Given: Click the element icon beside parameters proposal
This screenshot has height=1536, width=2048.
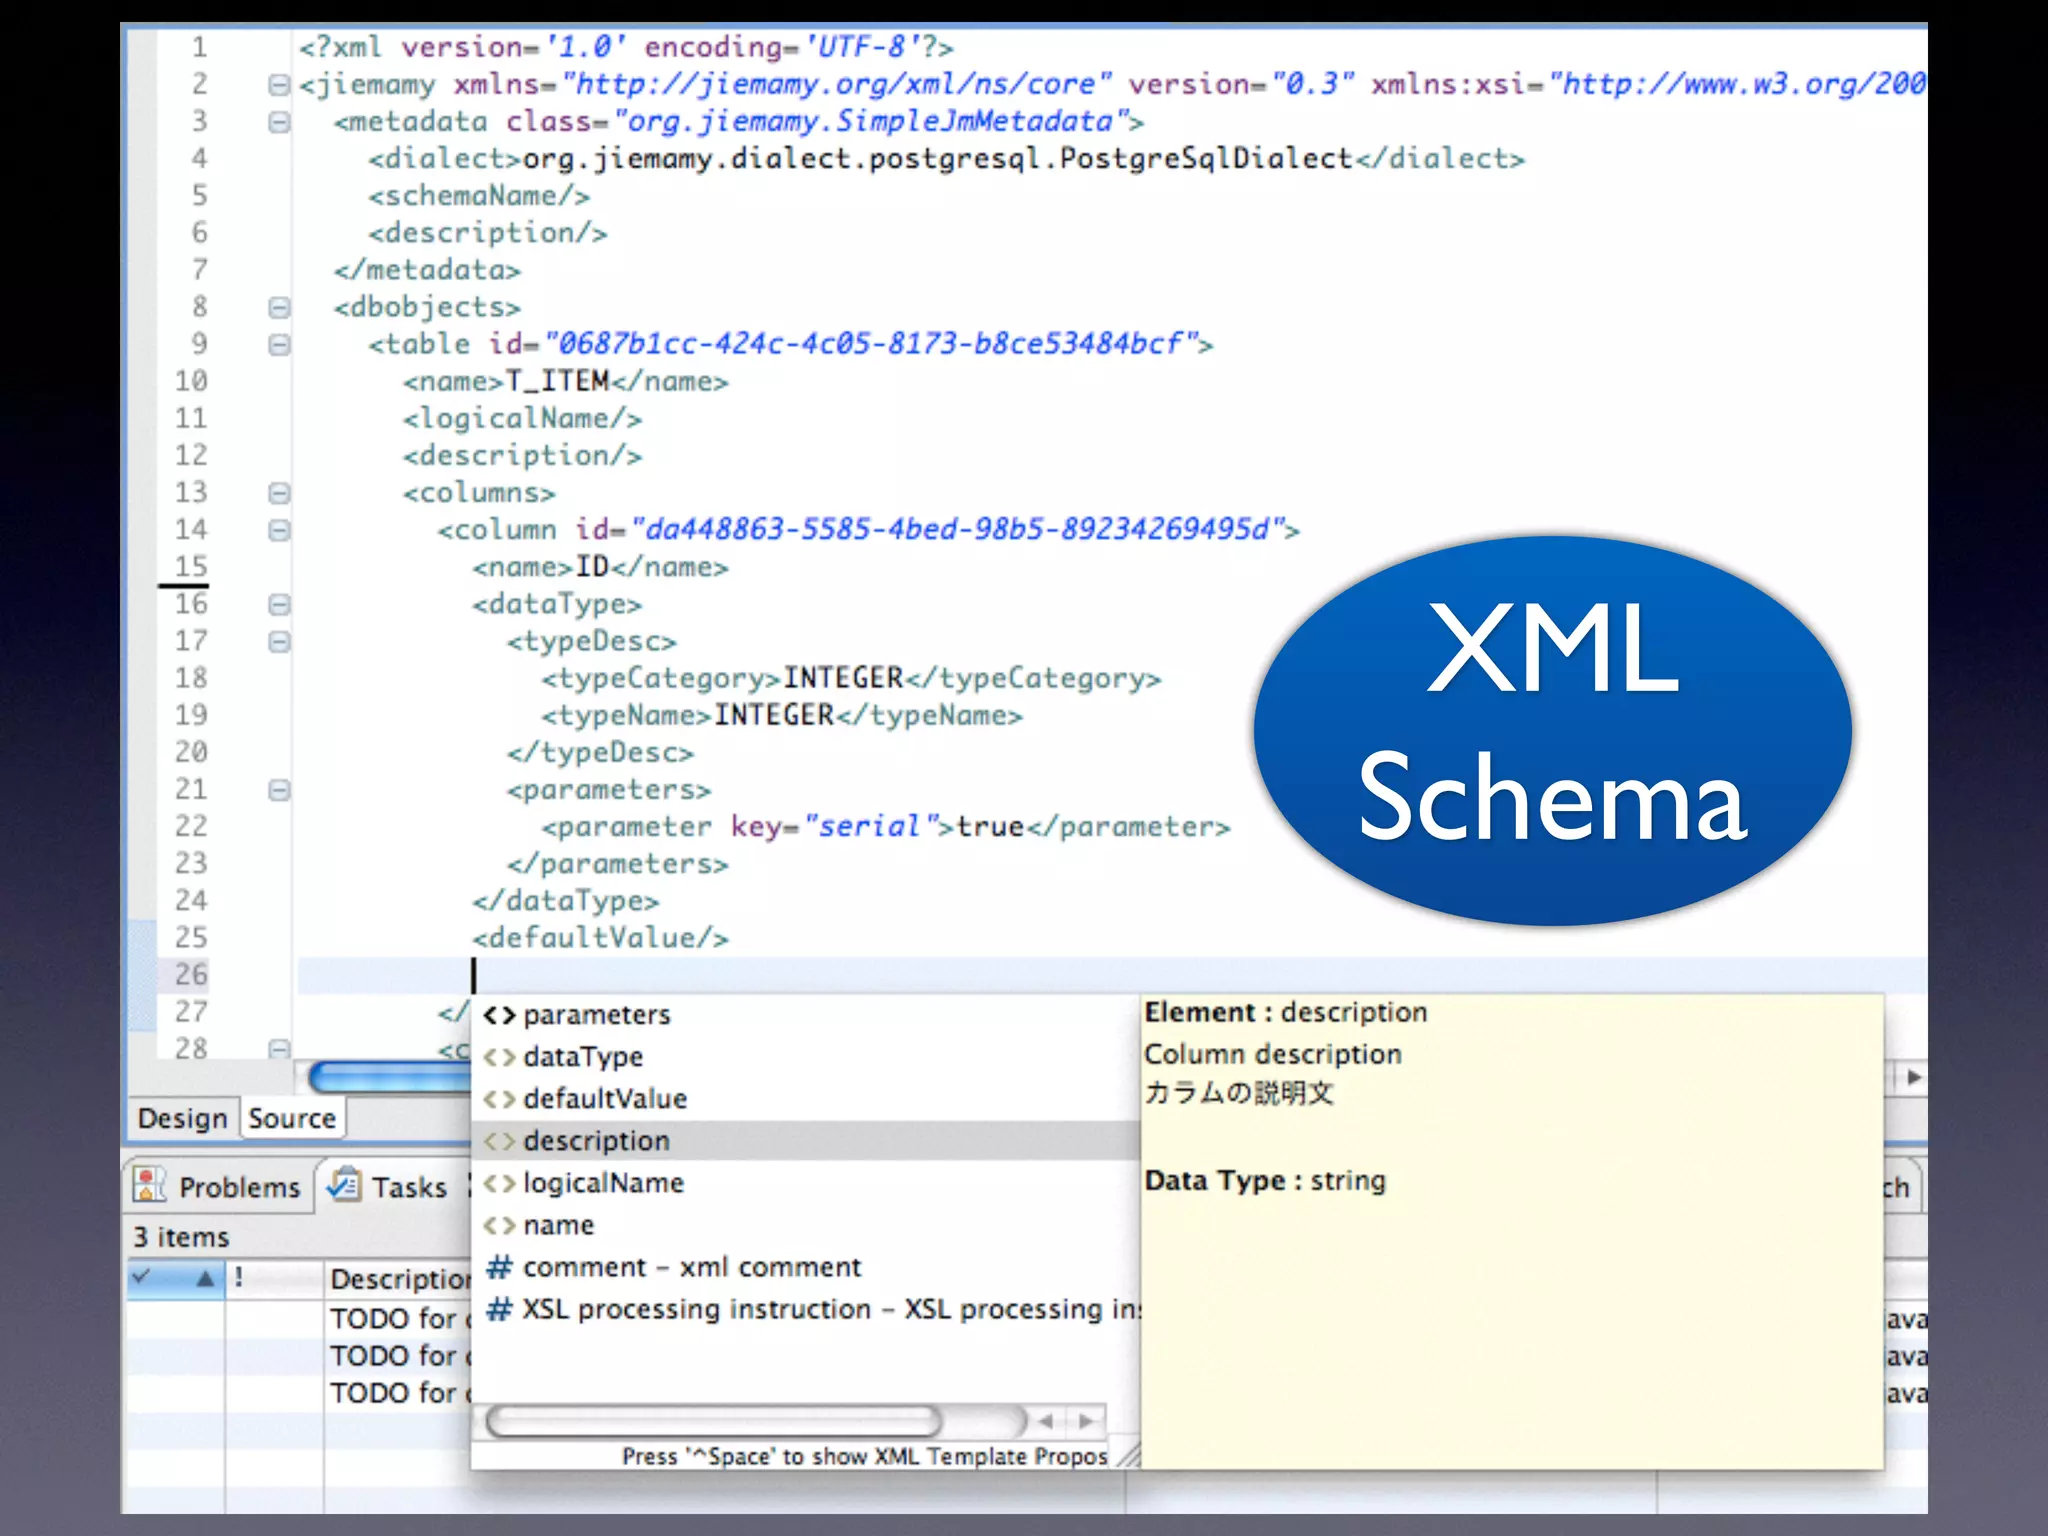Looking at the screenshot, I should click(x=499, y=1016).
